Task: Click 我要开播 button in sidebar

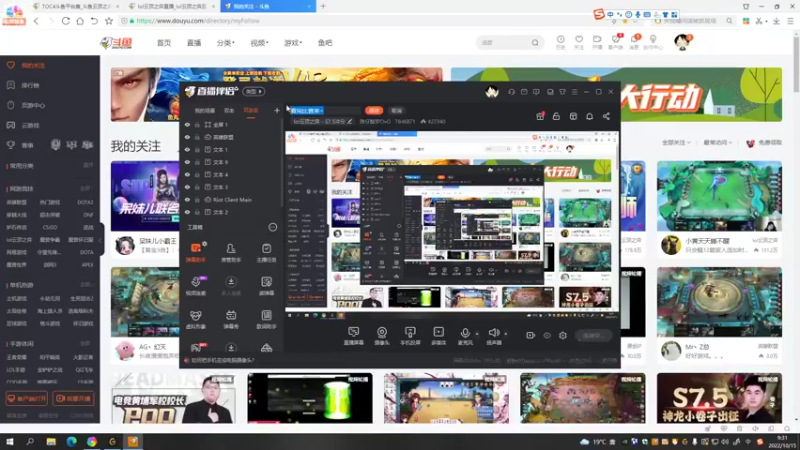Action: pos(73,398)
